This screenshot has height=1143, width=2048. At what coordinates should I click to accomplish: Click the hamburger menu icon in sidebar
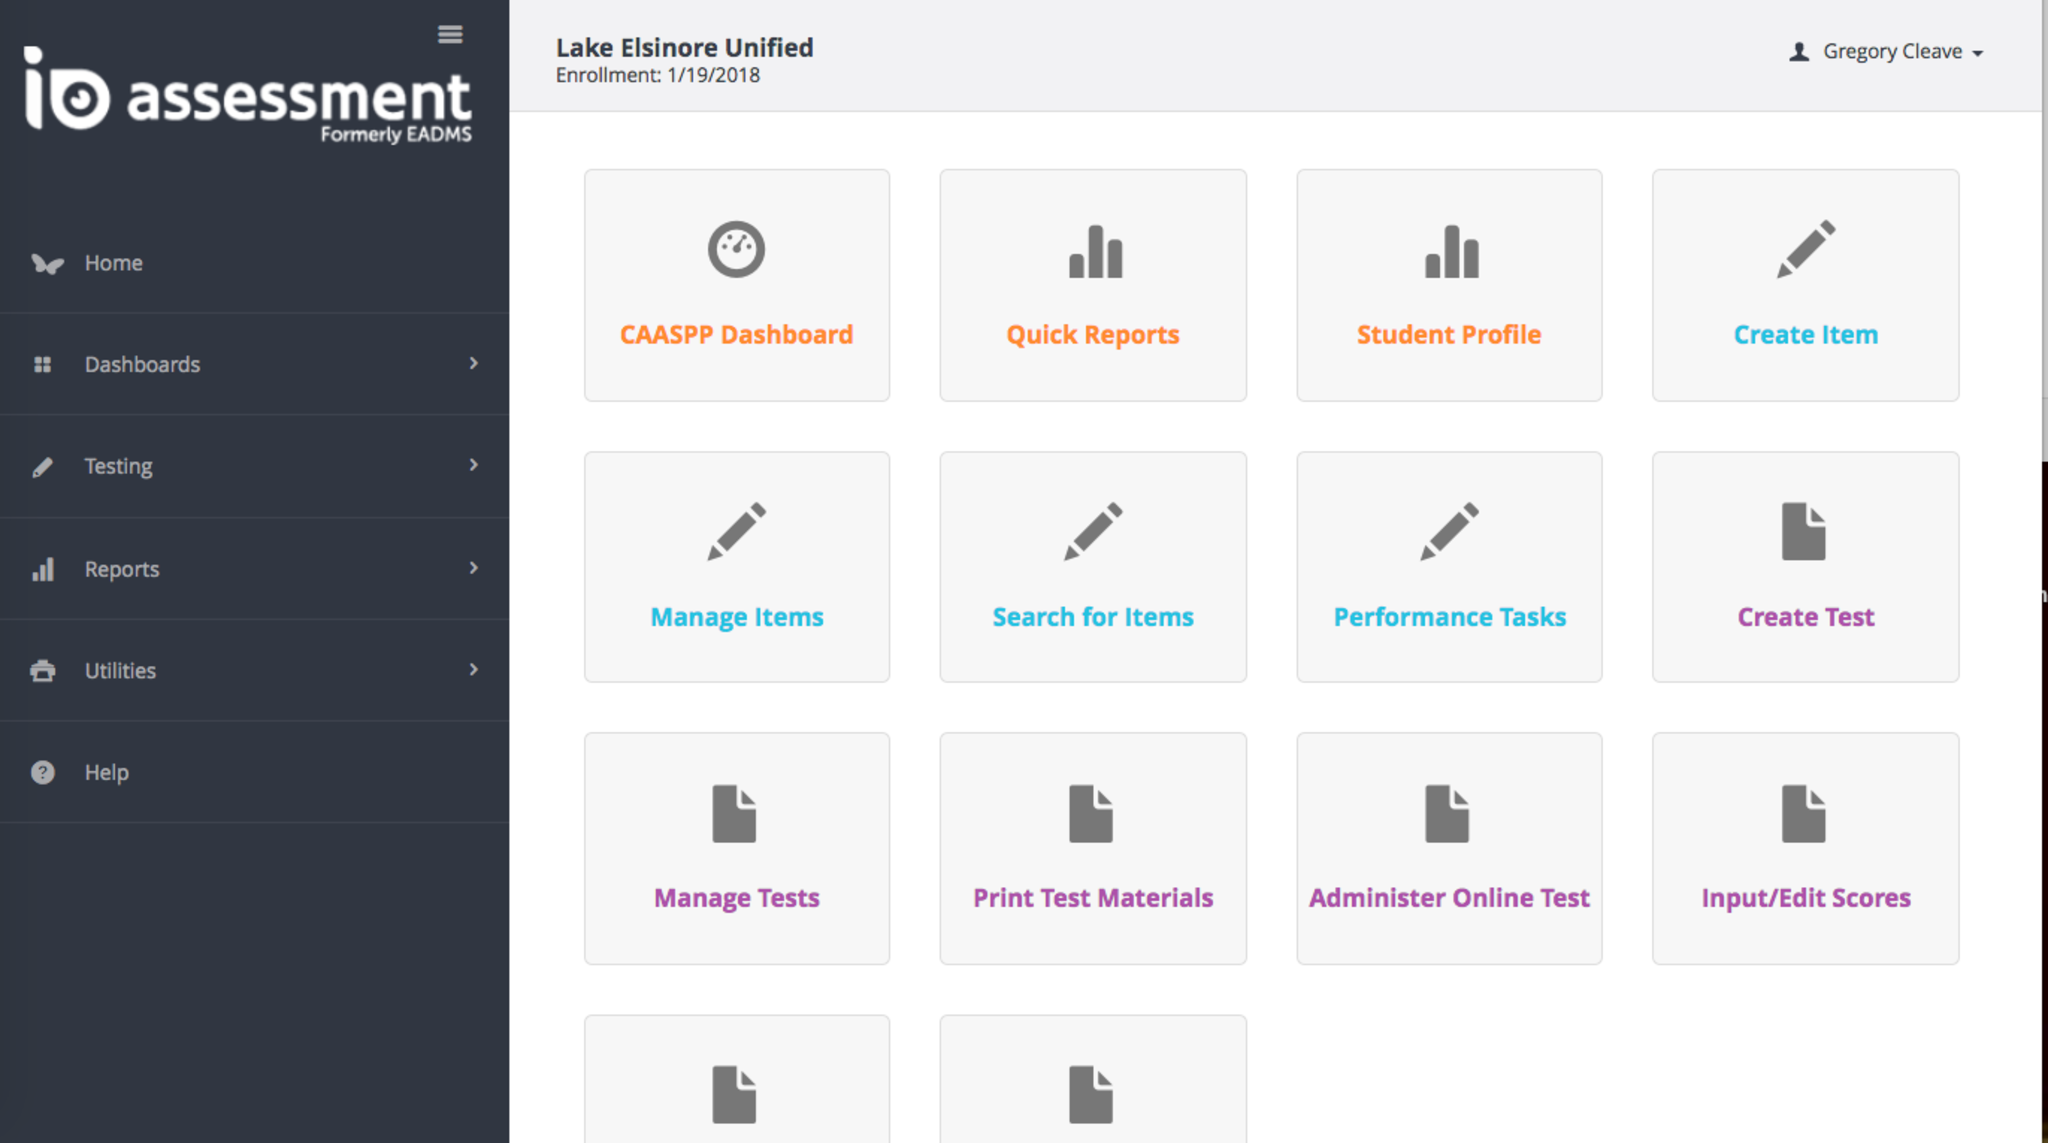pyautogui.click(x=450, y=35)
